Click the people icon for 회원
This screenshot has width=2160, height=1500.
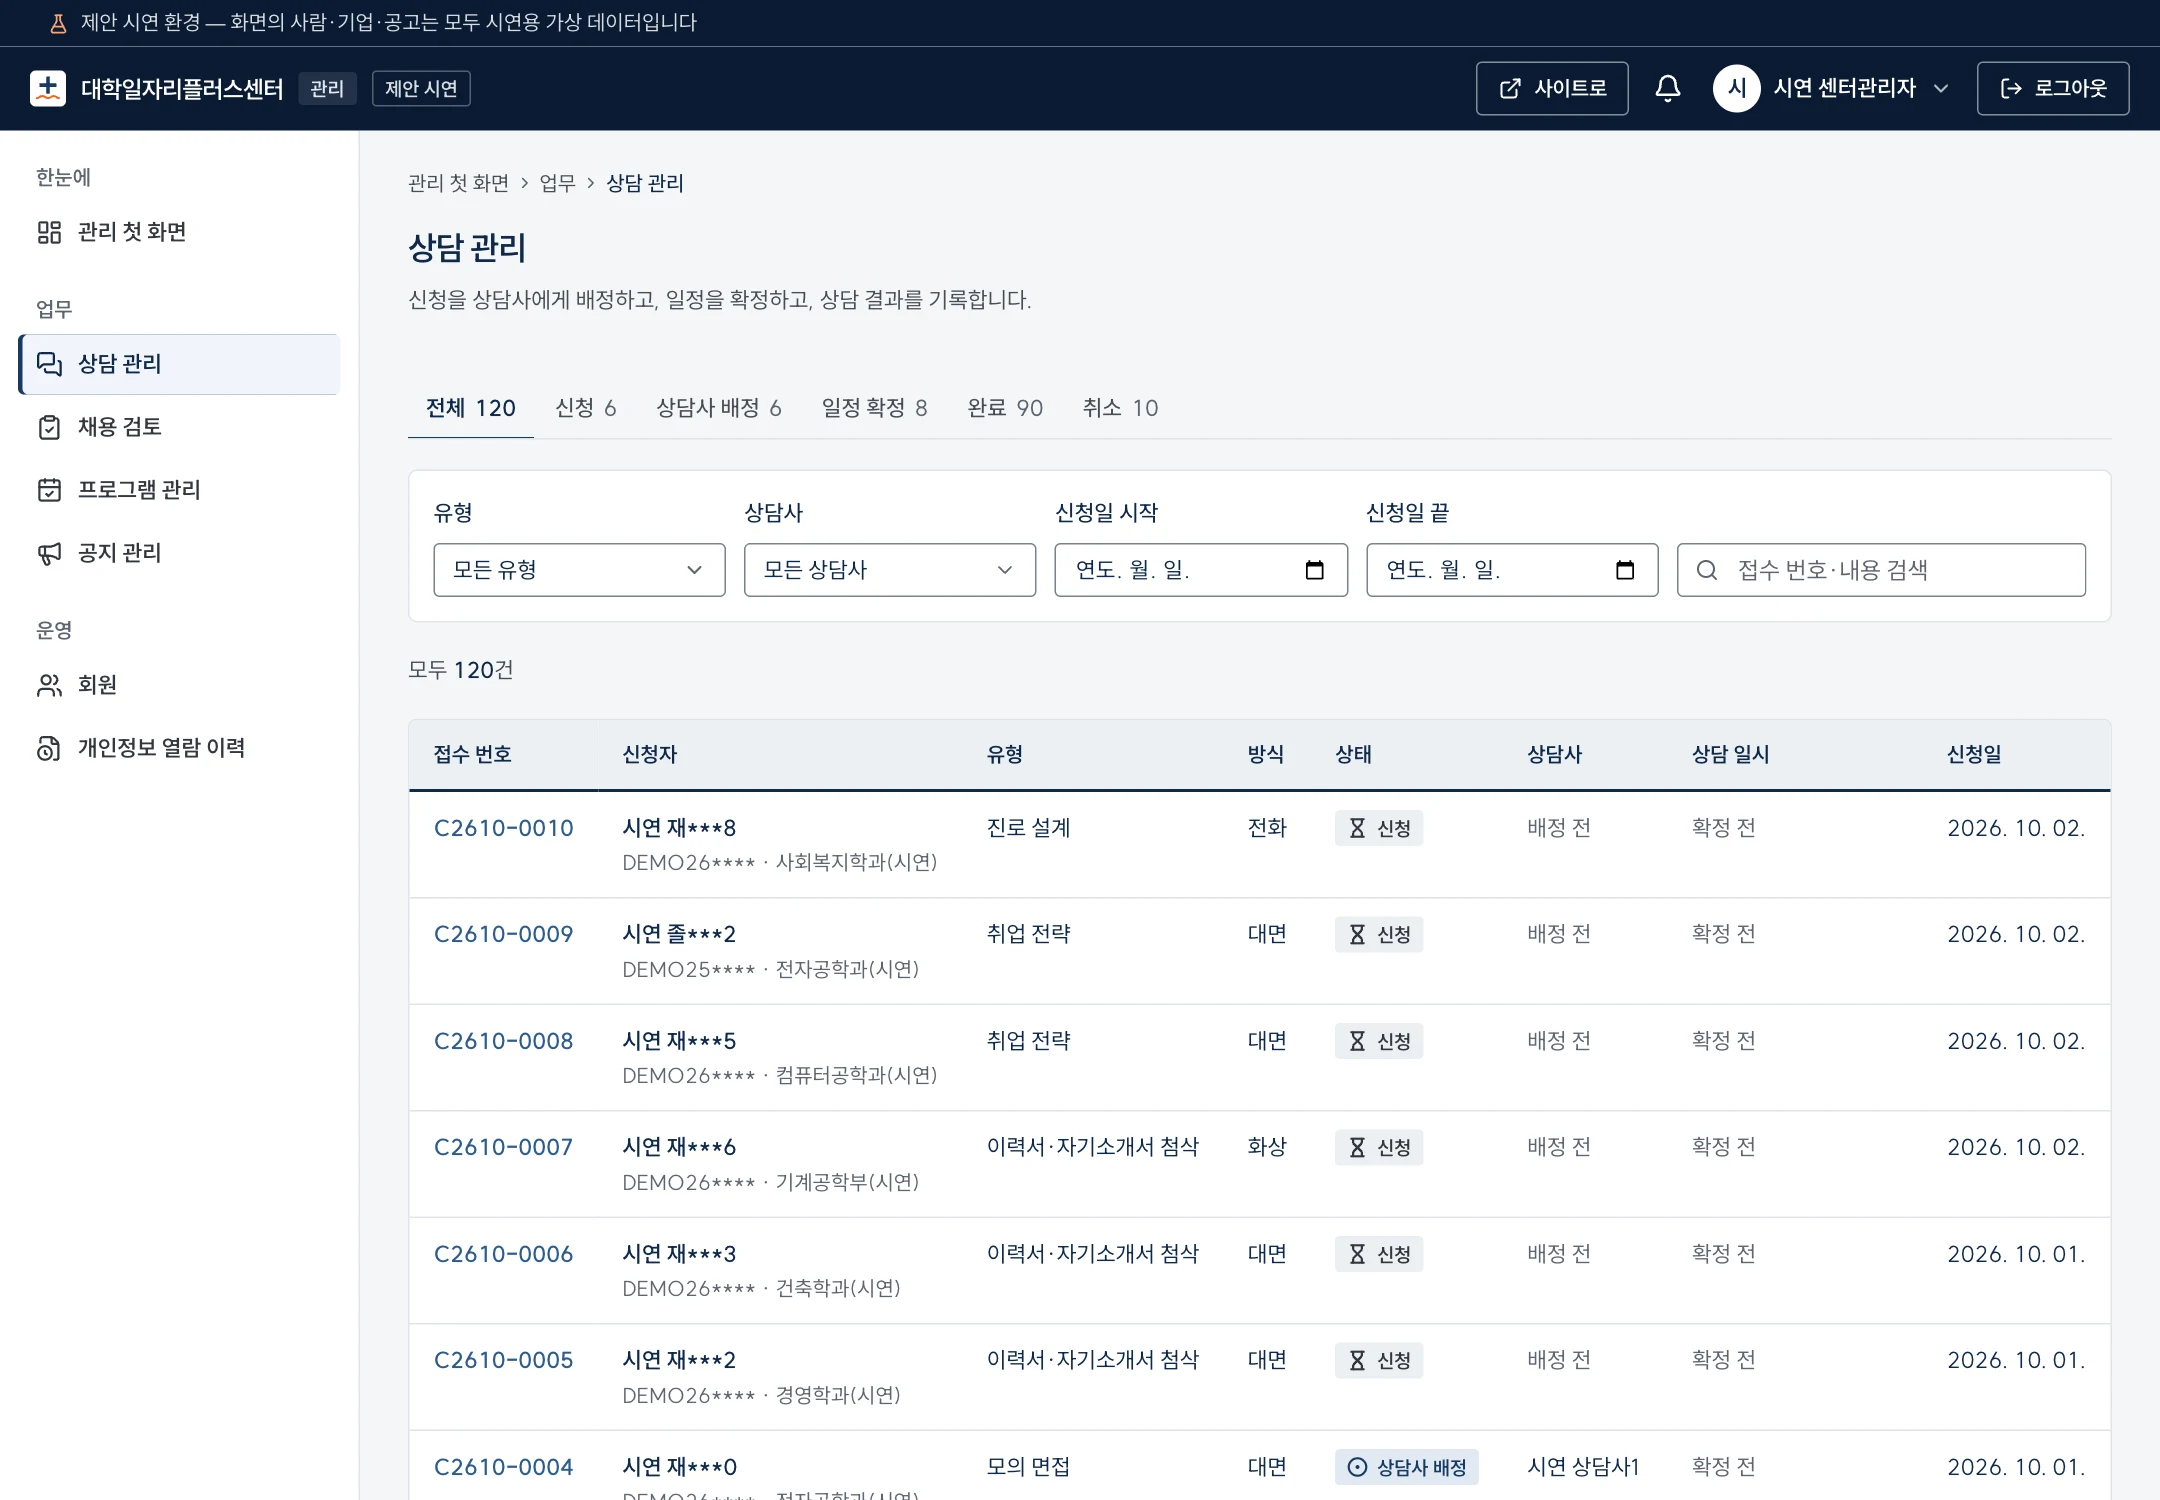[x=49, y=685]
